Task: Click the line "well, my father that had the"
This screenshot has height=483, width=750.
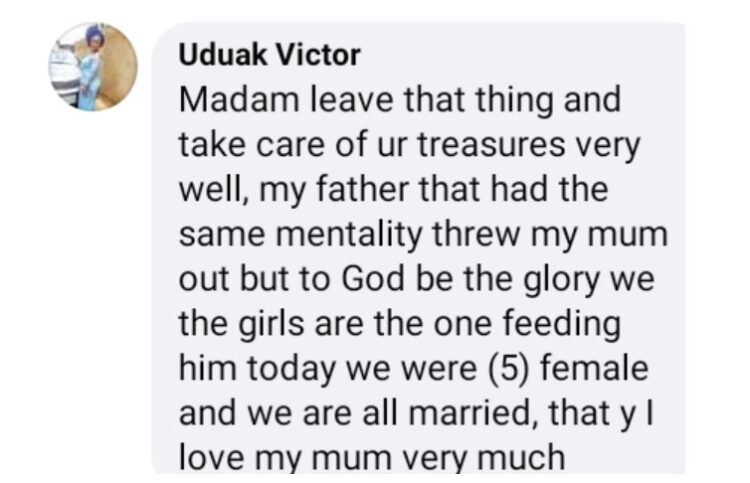Action: click(400, 189)
